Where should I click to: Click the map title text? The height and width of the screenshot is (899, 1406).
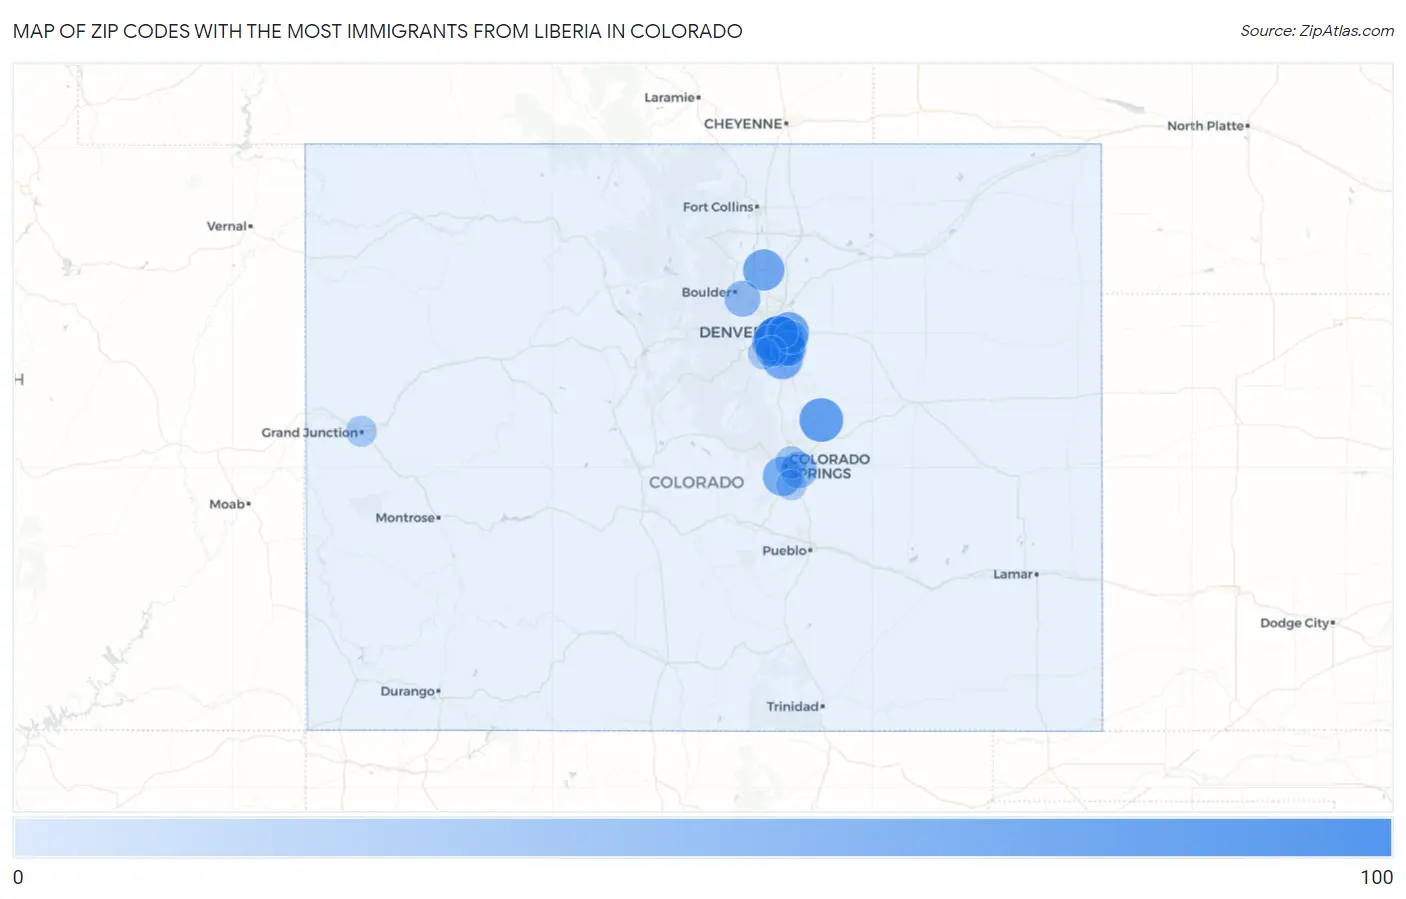[x=377, y=31]
